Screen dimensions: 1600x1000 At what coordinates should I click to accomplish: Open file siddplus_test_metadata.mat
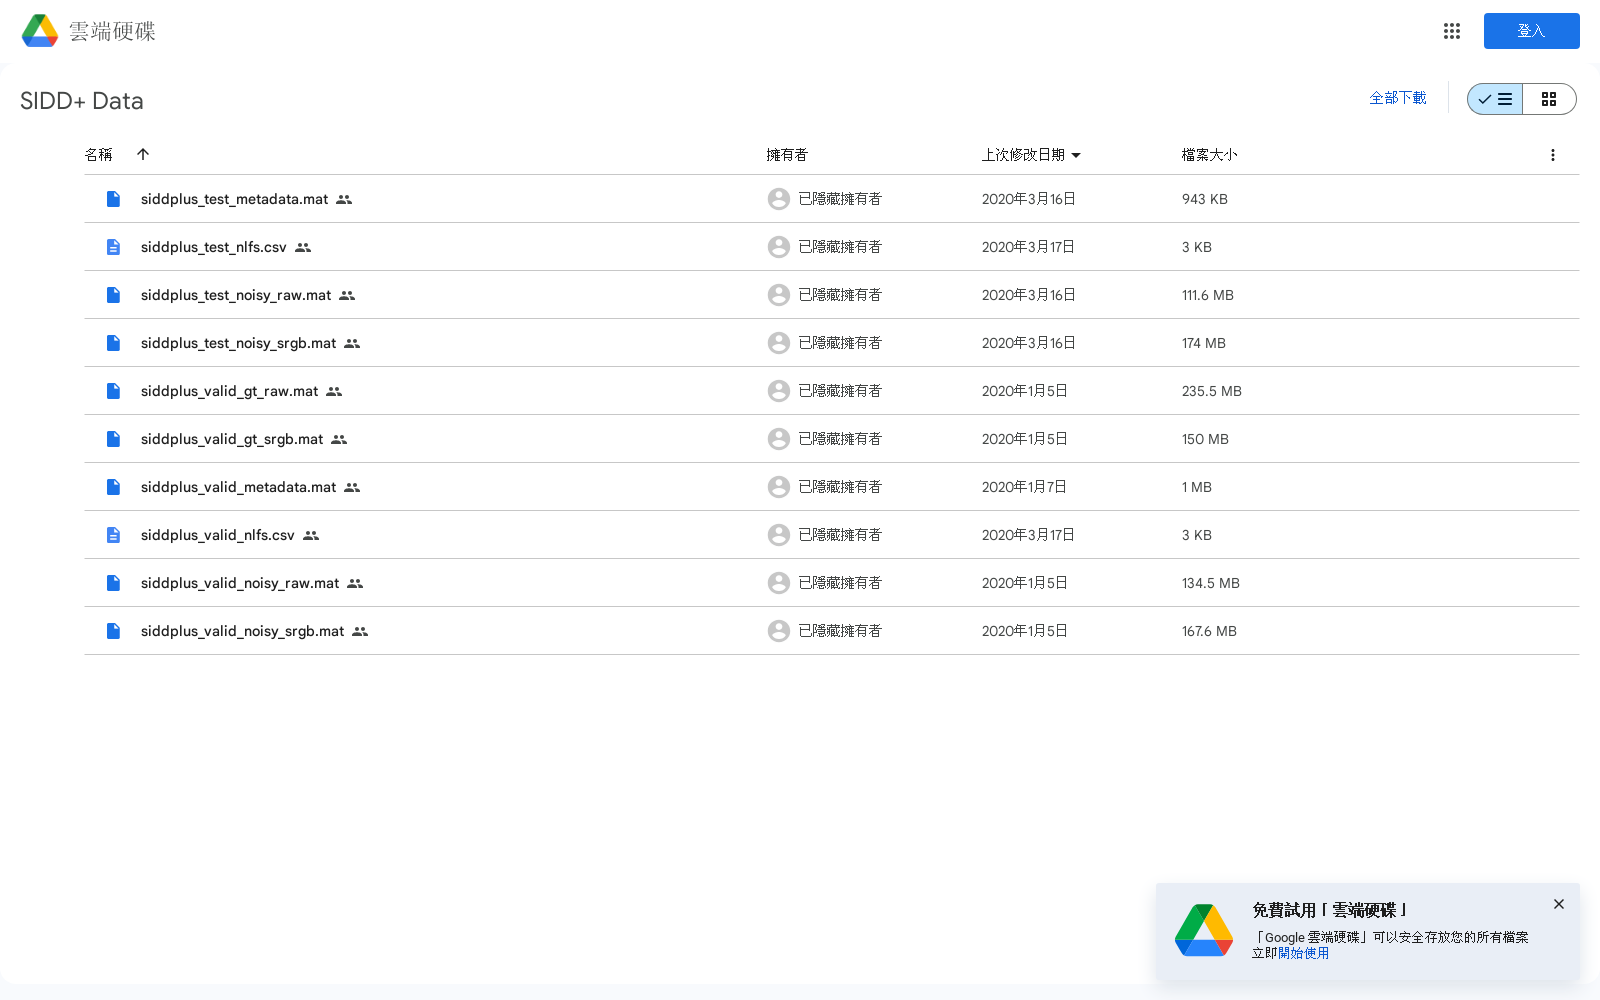[x=234, y=199]
